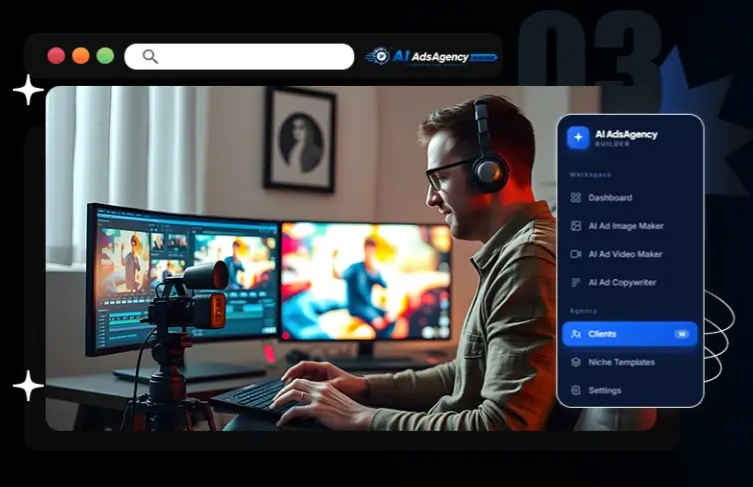Click the red close window dot
The height and width of the screenshot is (487, 753).
[56, 56]
